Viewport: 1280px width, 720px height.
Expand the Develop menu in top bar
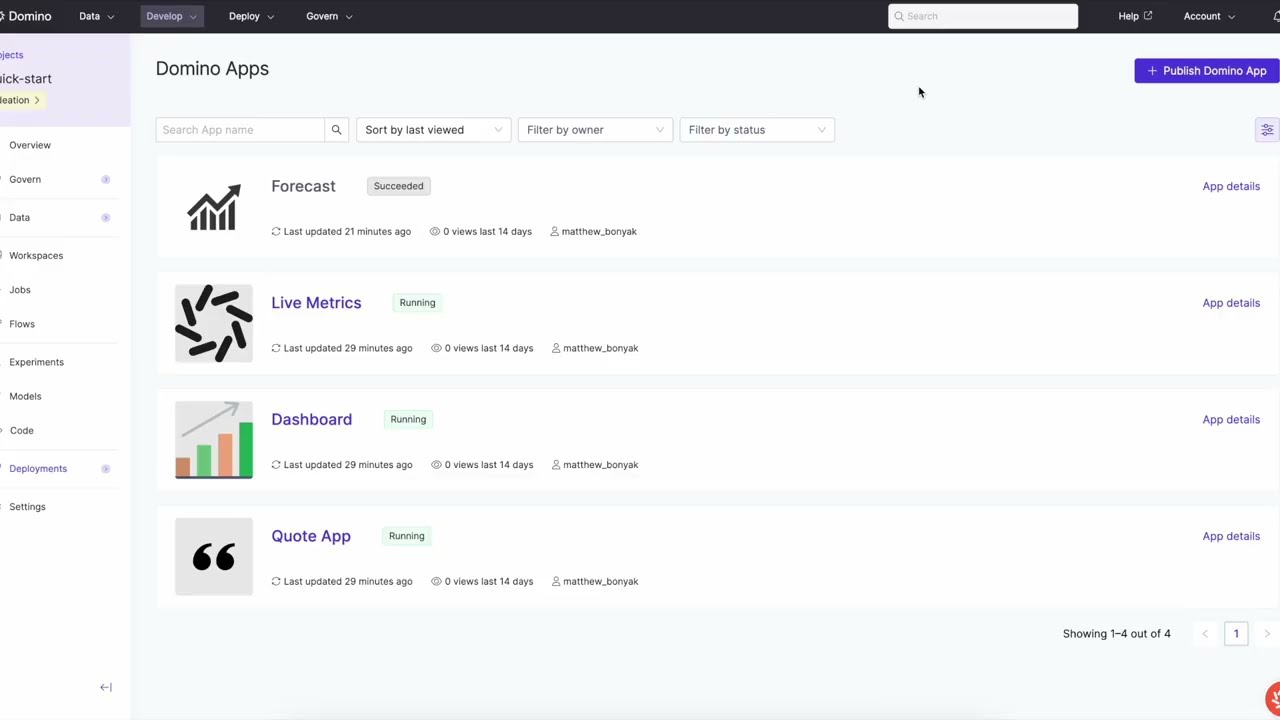(172, 16)
